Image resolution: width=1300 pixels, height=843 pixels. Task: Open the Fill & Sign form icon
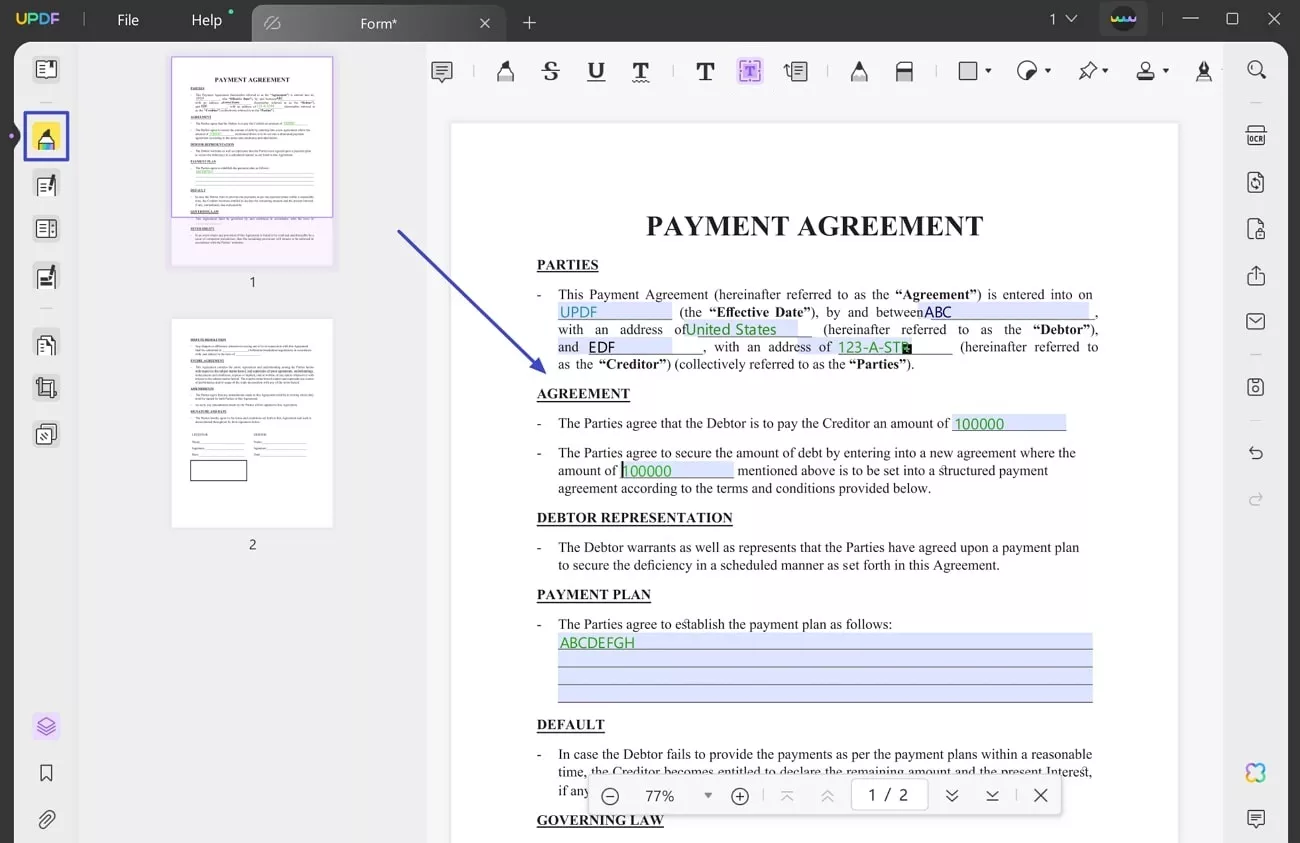click(46, 276)
